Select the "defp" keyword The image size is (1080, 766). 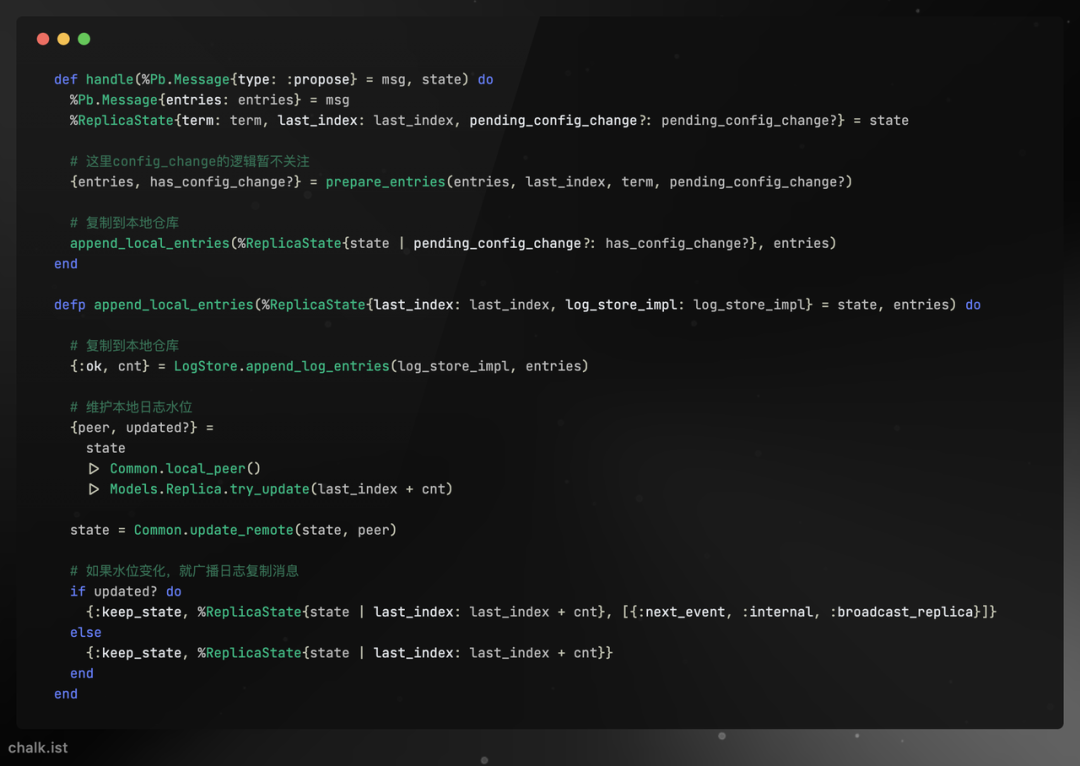coord(70,305)
